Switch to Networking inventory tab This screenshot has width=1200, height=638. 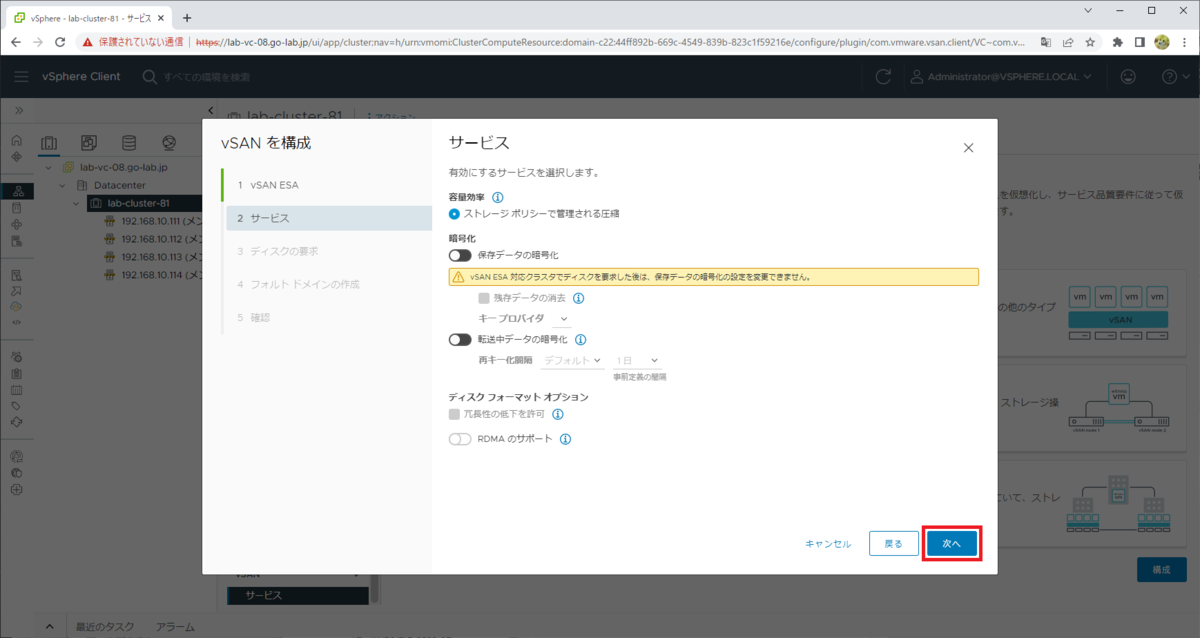click(169, 143)
